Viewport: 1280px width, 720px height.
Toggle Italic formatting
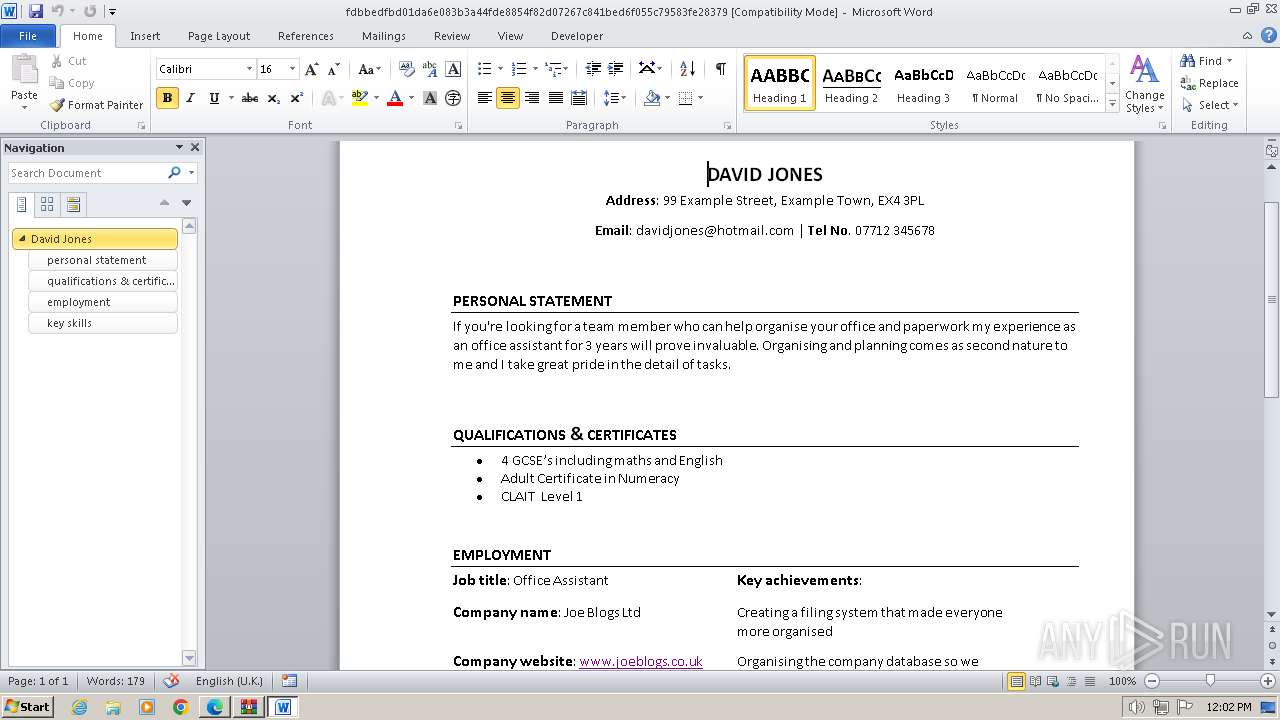pos(190,98)
